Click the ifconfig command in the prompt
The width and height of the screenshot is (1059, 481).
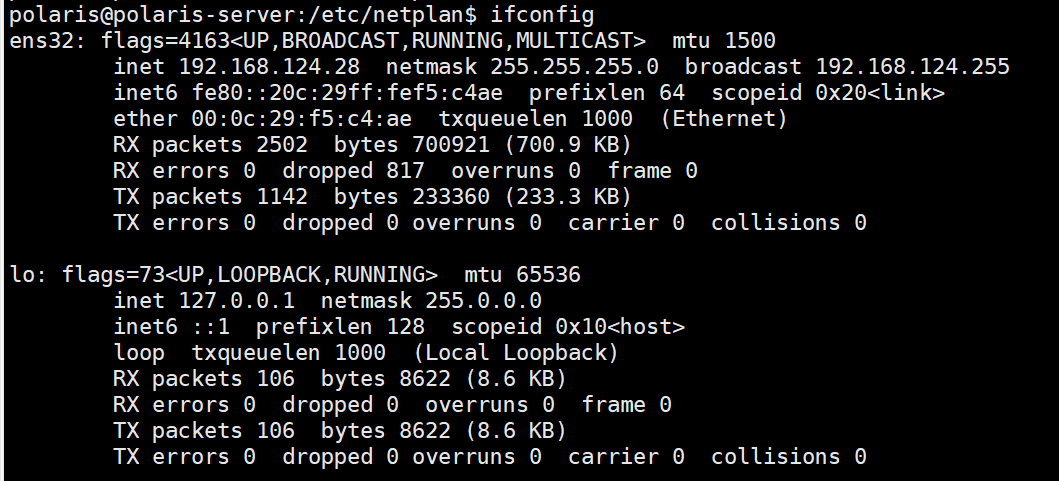click(542, 15)
